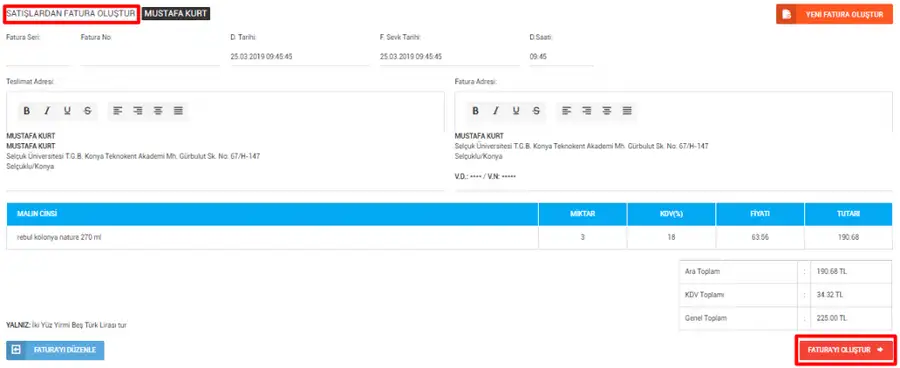Center align in Fatura Adresi editor
The width and height of the screenshot is (900, 368).
607,111
